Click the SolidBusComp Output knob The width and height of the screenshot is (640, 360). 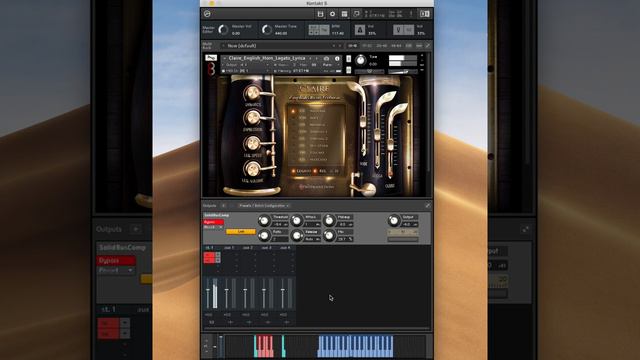point(394,221)
